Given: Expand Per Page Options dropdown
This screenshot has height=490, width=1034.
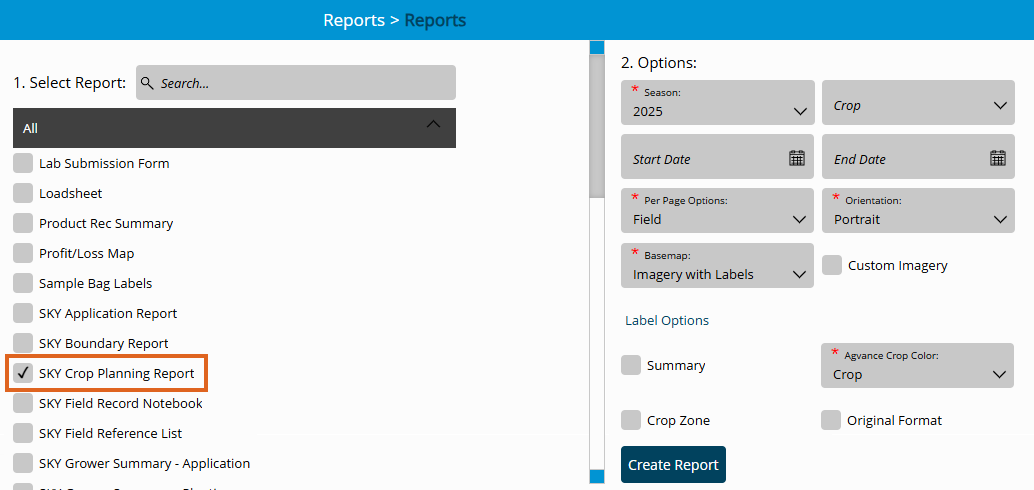Looking at the screenshot, I should coord(717,210).
